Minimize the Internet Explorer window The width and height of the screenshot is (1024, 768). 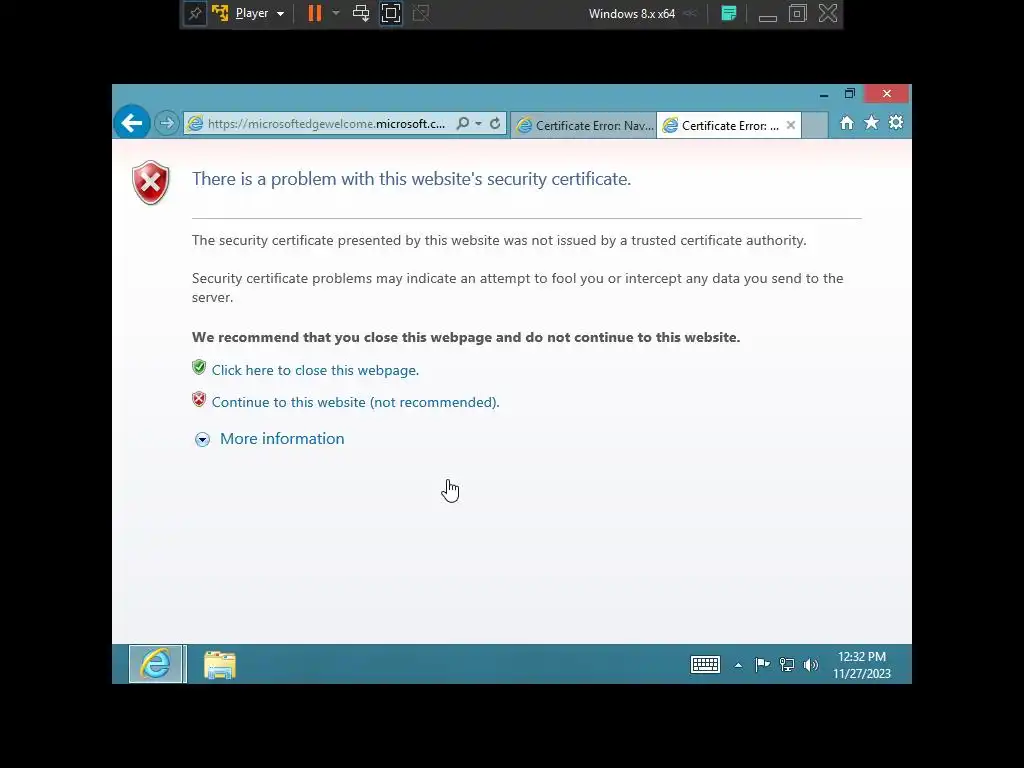824,94
